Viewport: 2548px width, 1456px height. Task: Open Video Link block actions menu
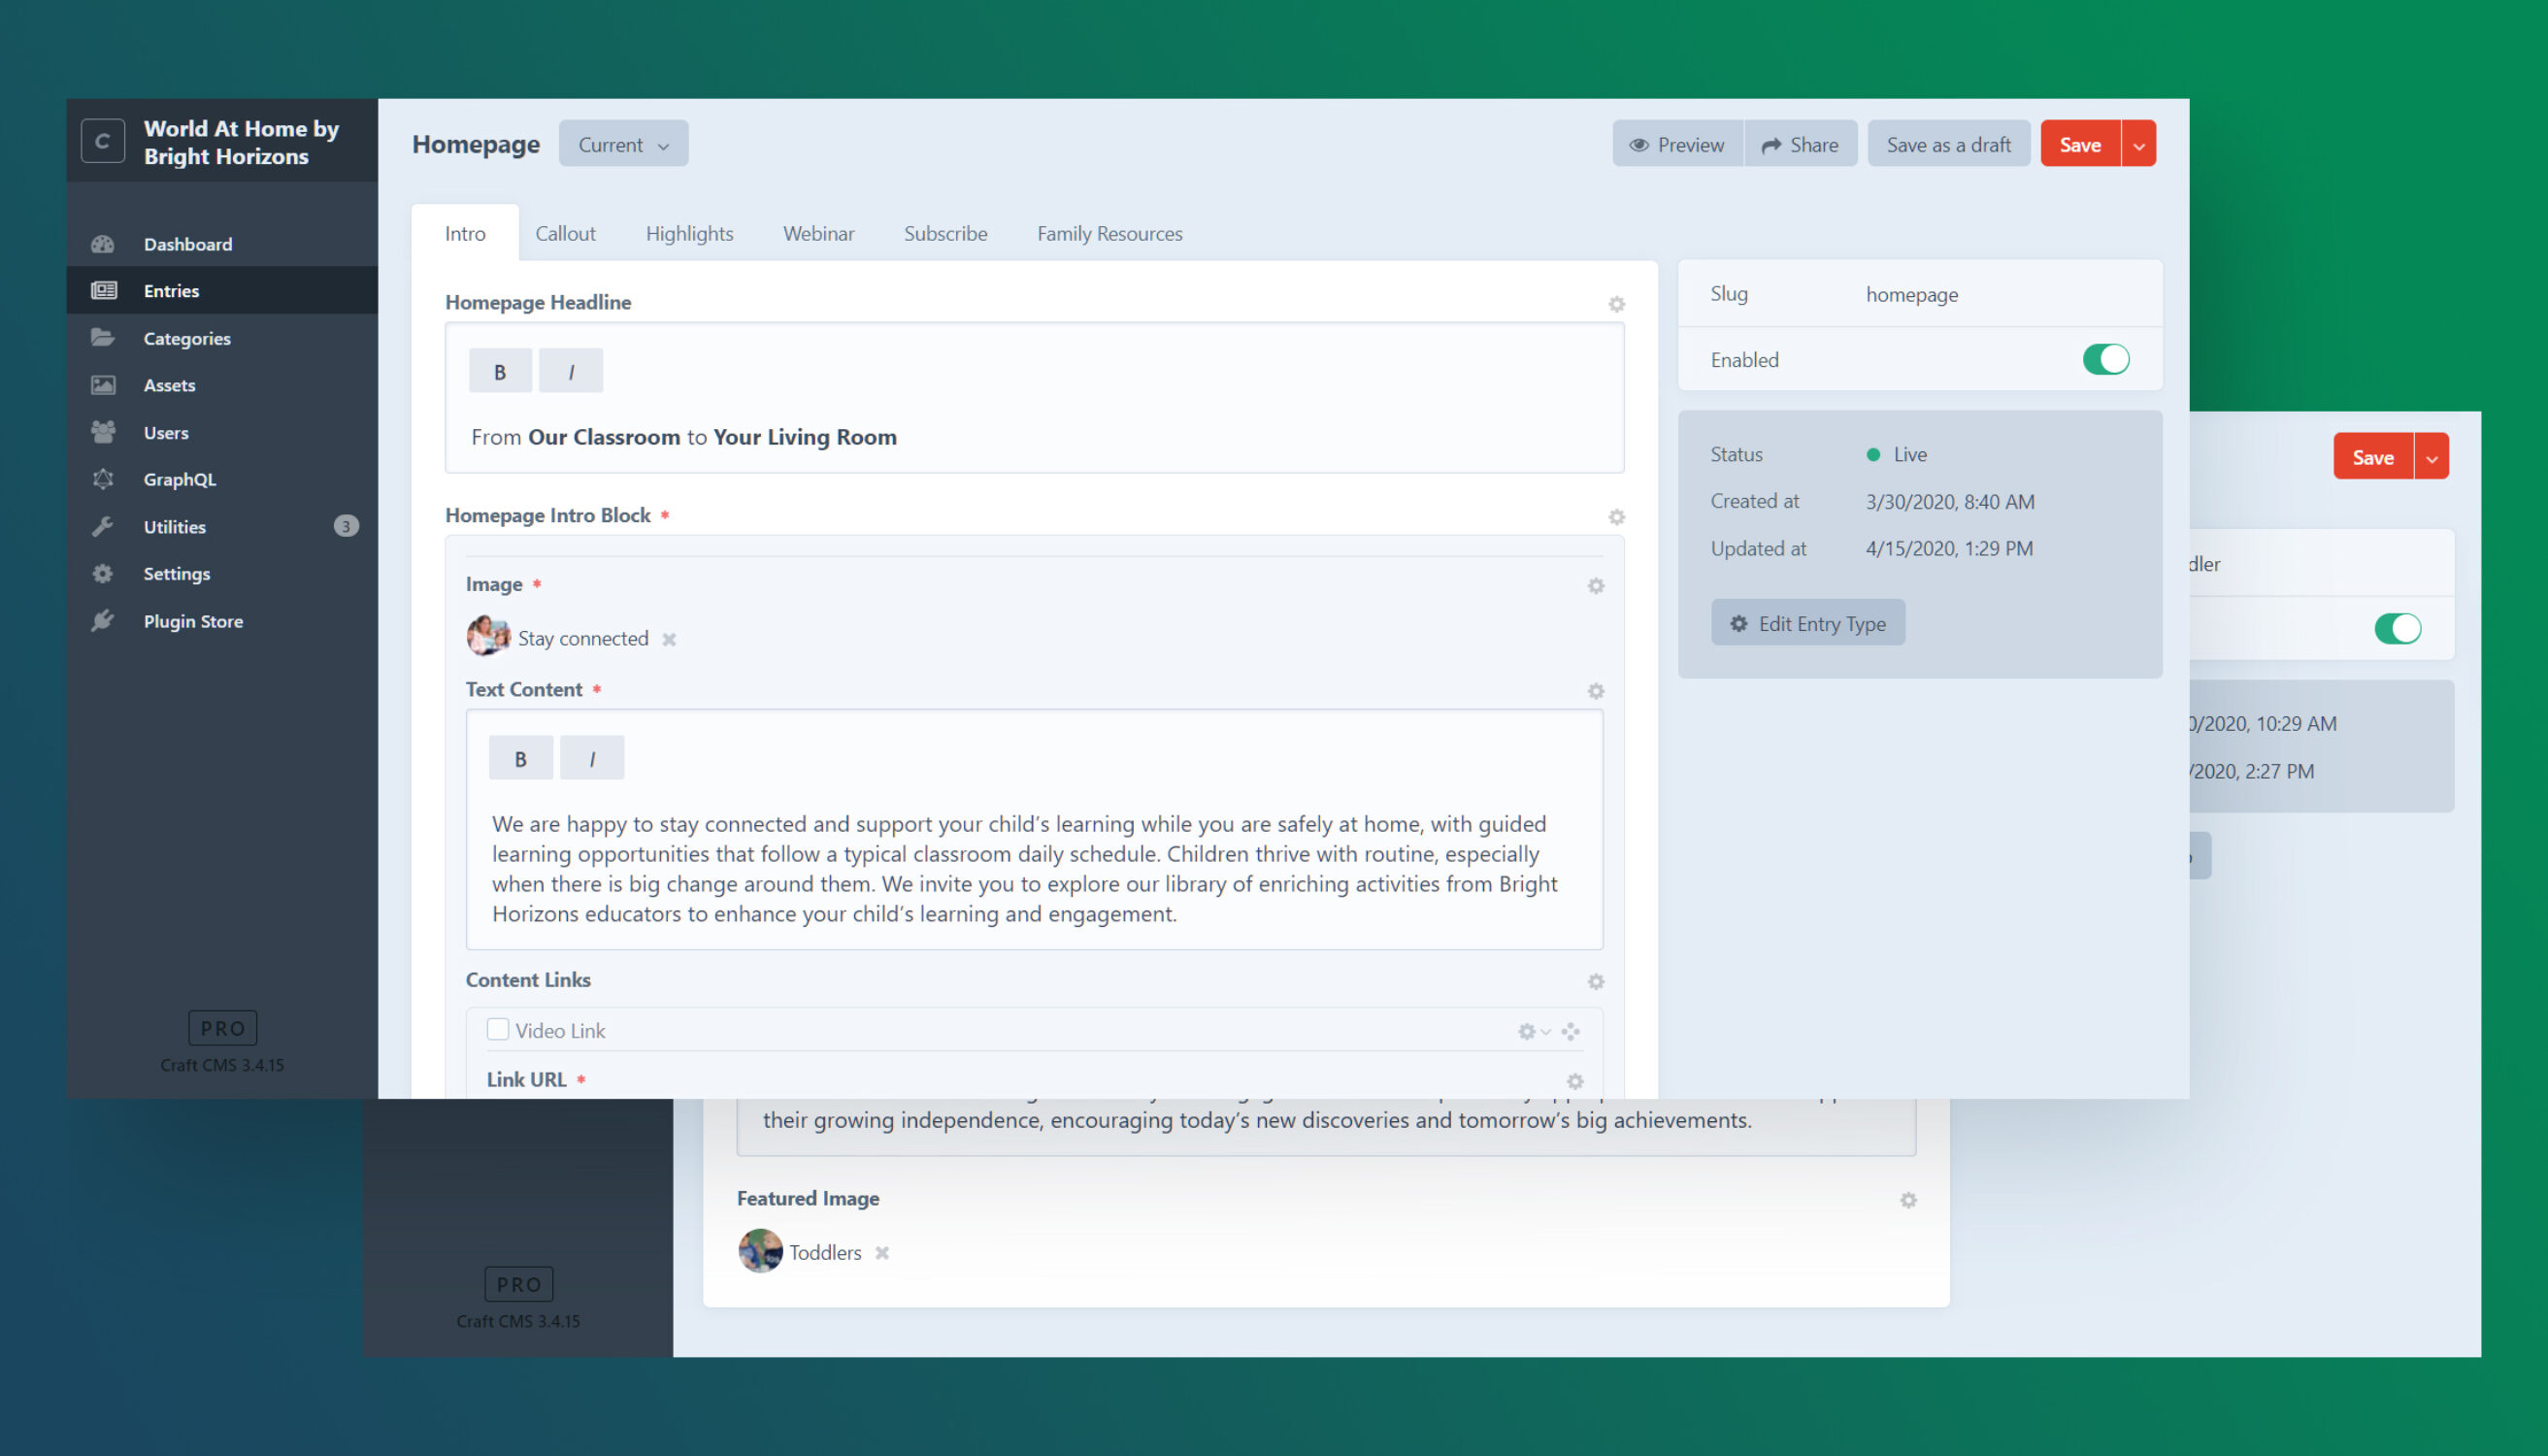1533,1031
